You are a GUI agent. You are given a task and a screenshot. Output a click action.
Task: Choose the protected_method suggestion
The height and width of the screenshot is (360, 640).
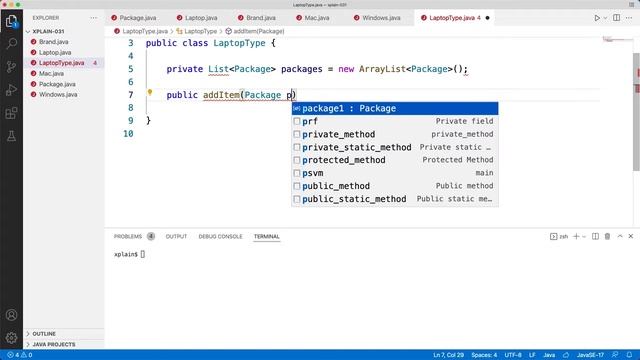395,160
